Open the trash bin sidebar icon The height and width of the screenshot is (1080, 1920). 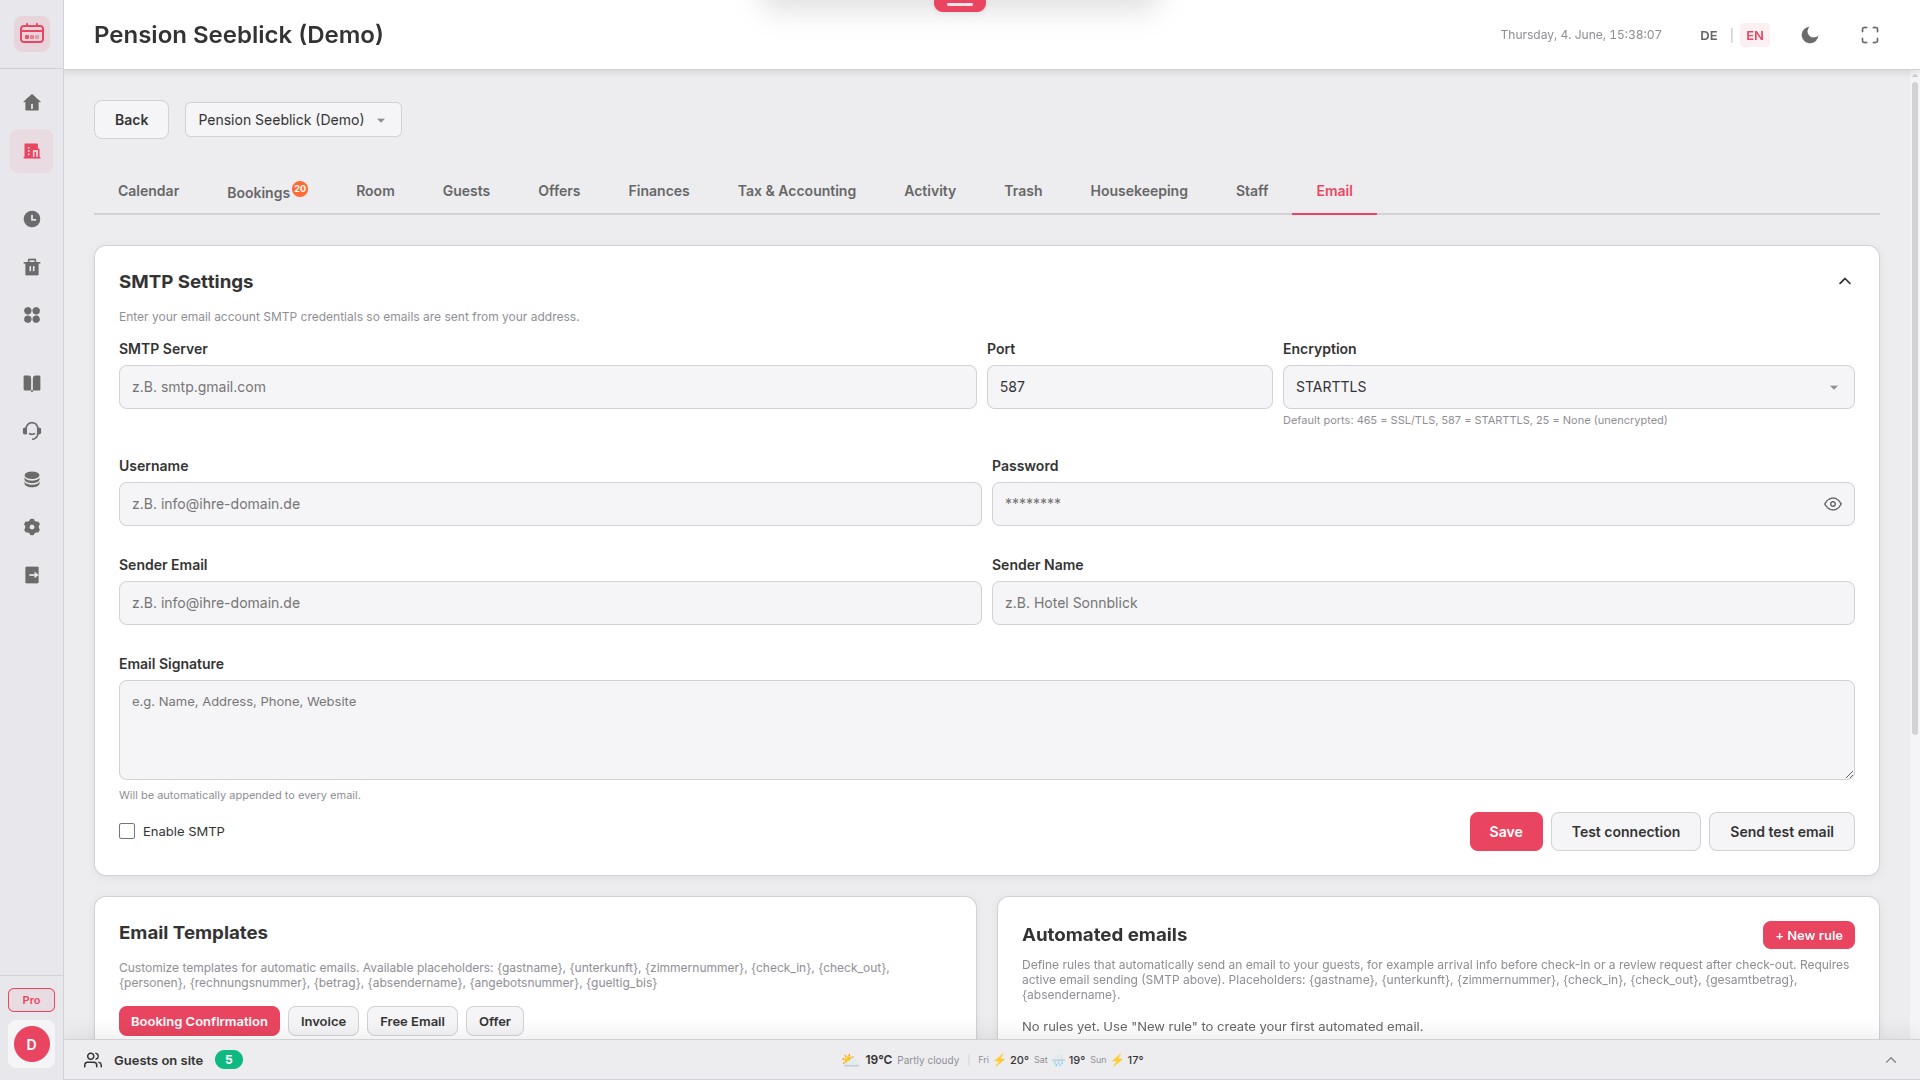[32, 267]
